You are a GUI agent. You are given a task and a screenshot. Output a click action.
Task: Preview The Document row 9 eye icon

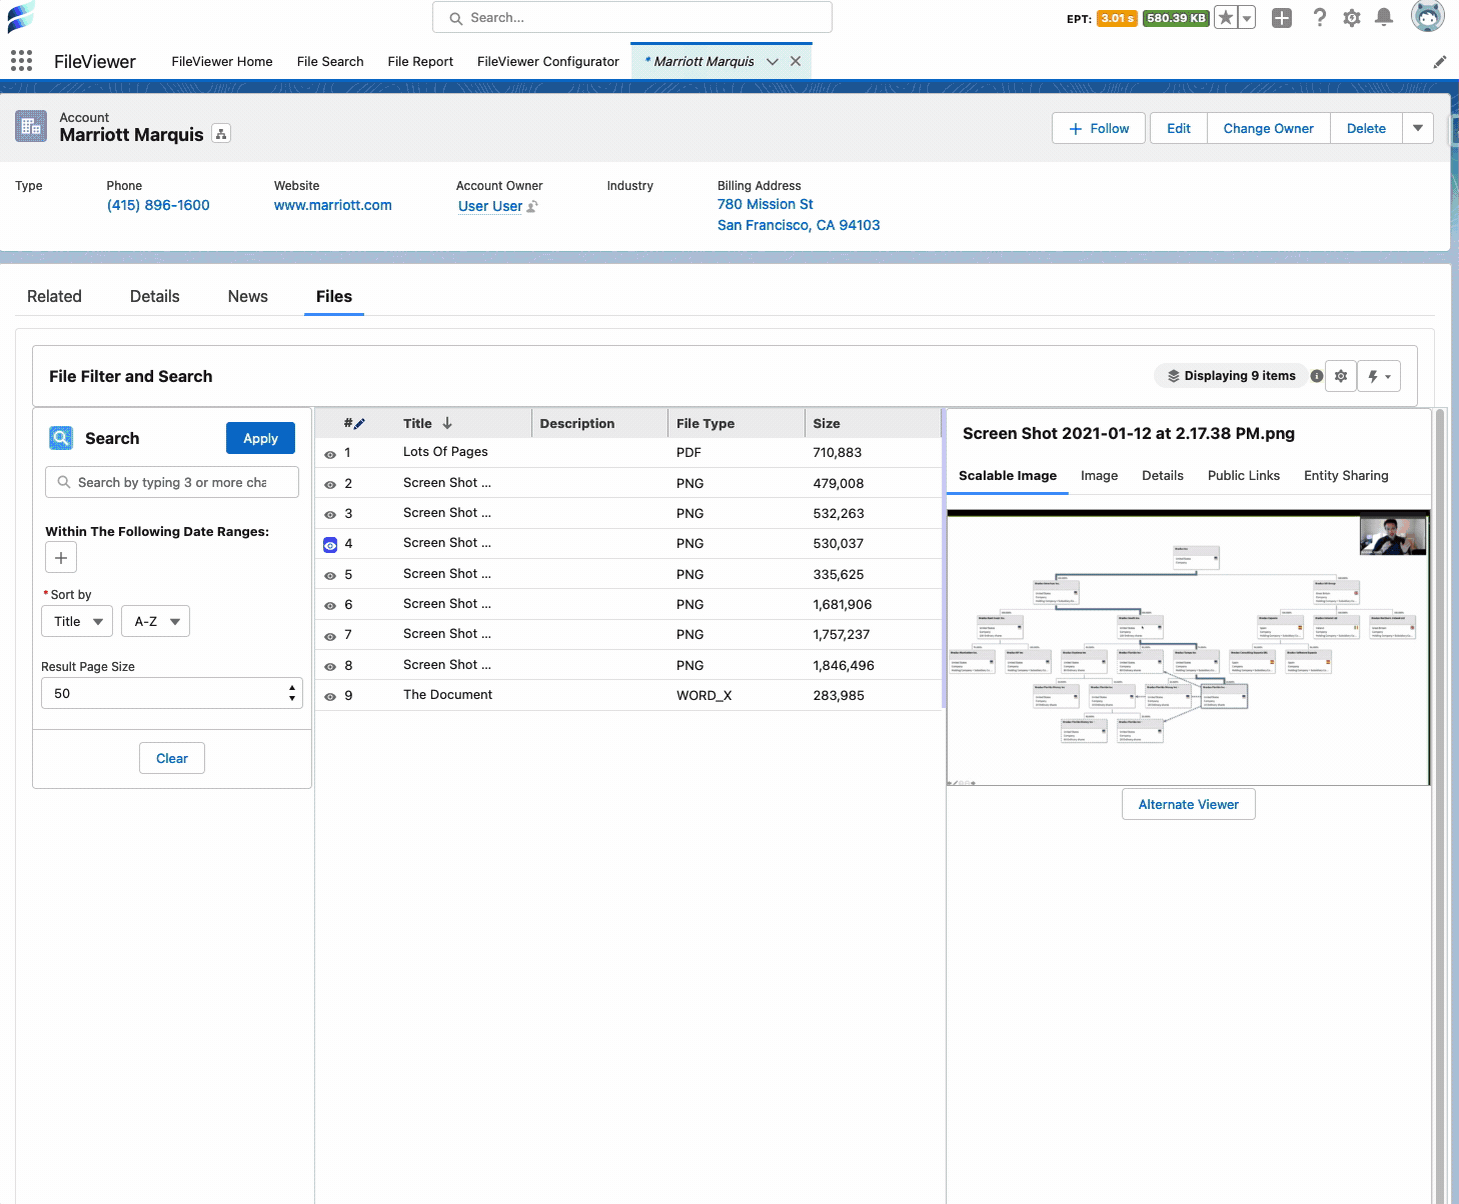tap(330, 697)
